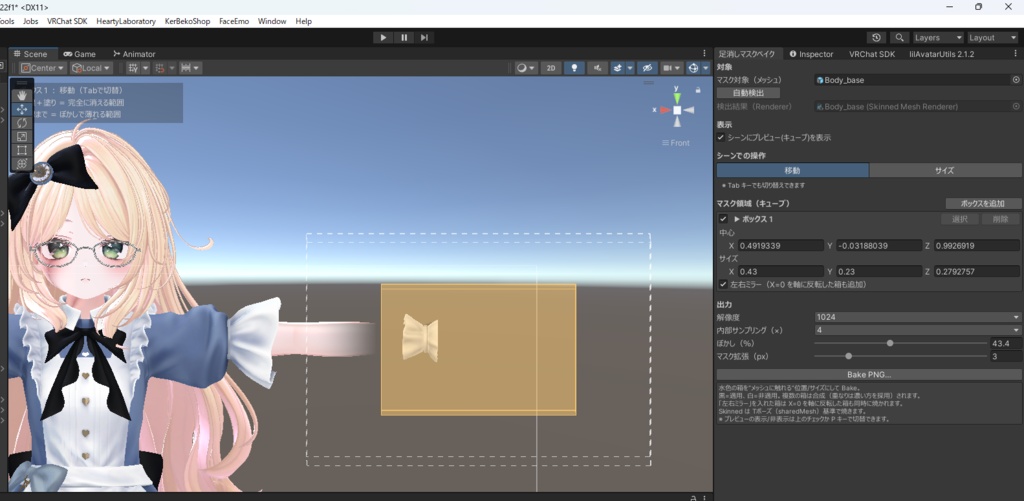
Task: Click the Pause button
Action: (404, 37)
